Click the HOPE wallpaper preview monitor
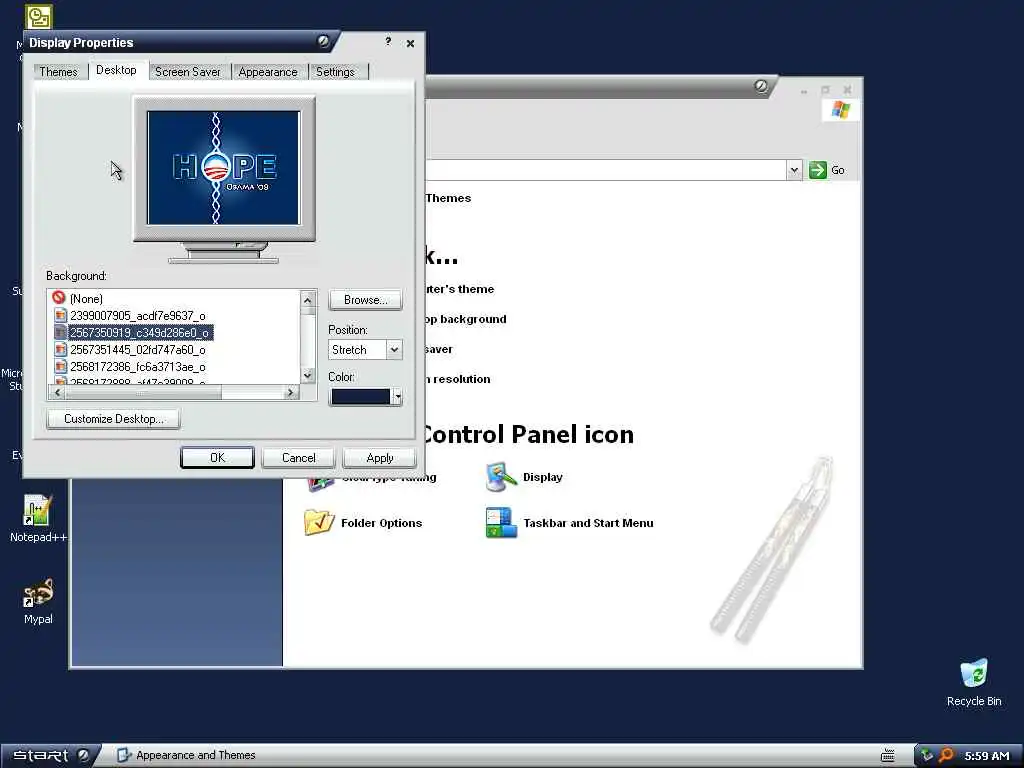Image resolution: width=1024 pixels, height=768 pixels. point(224,168)
